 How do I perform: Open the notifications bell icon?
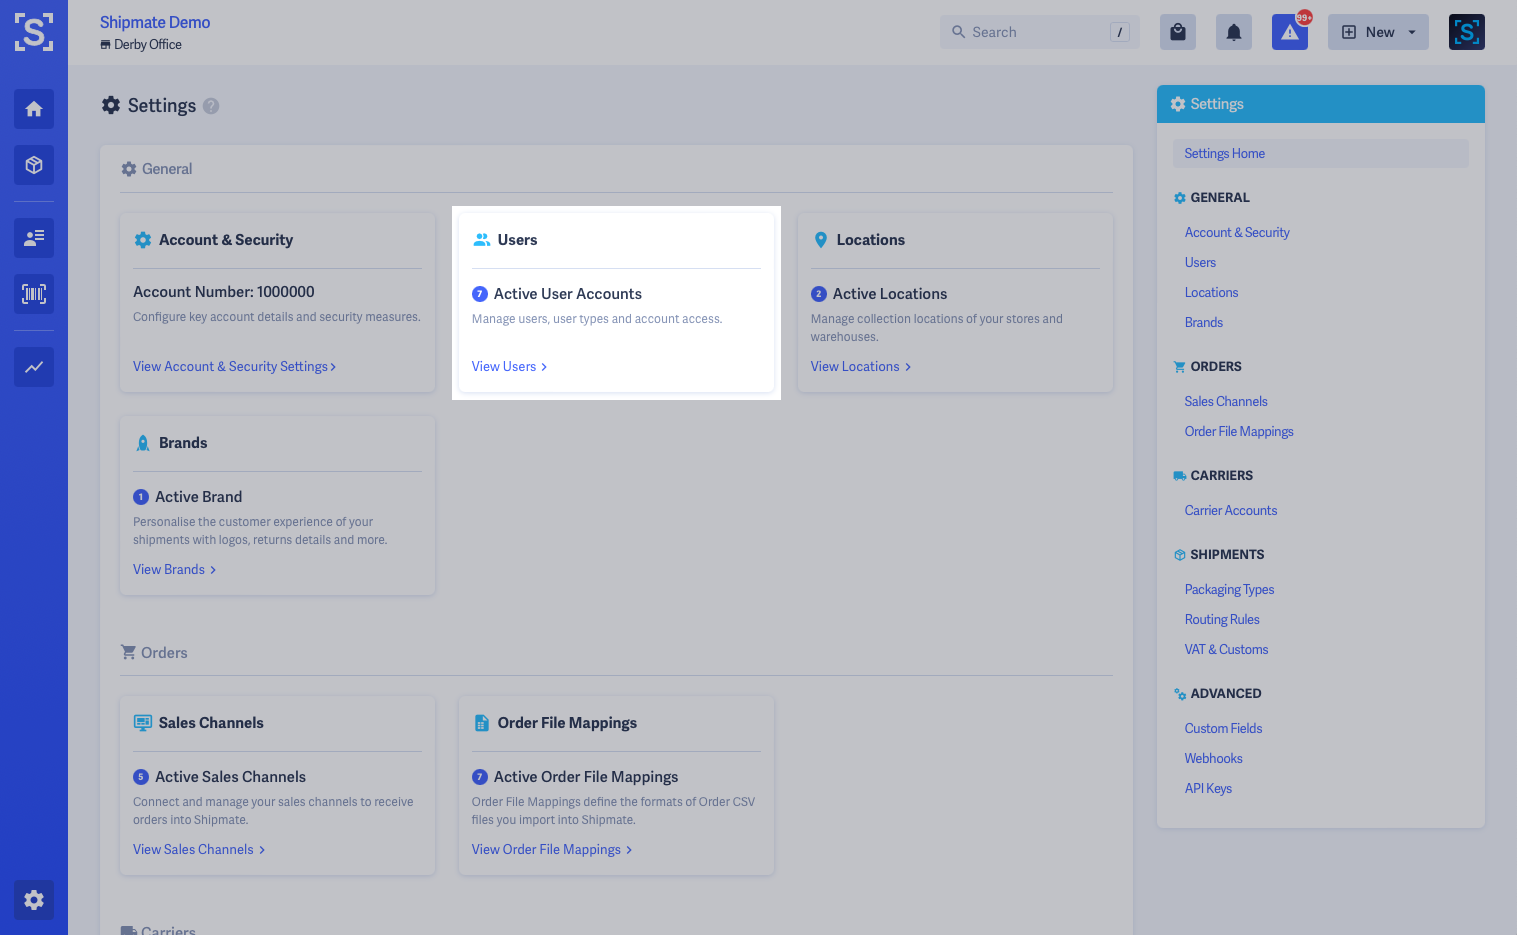click(x=1234, y=32)
